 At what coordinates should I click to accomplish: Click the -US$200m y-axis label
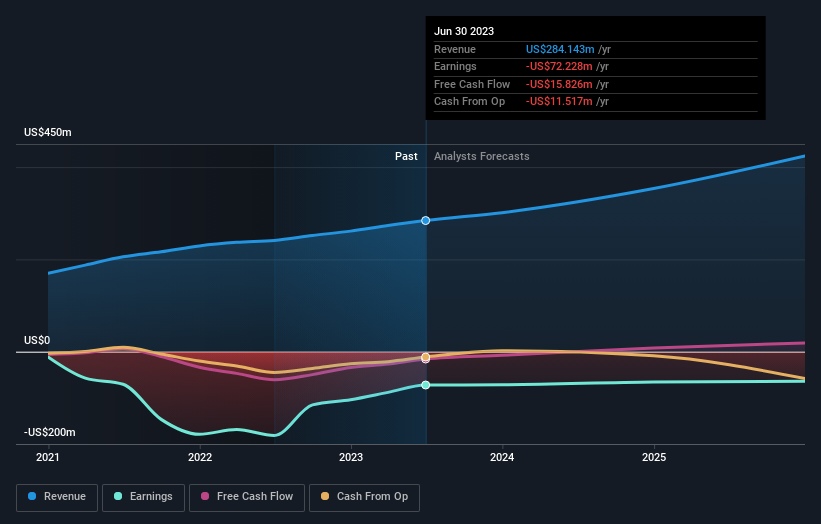pyautogui.click(x=50, y=432)
